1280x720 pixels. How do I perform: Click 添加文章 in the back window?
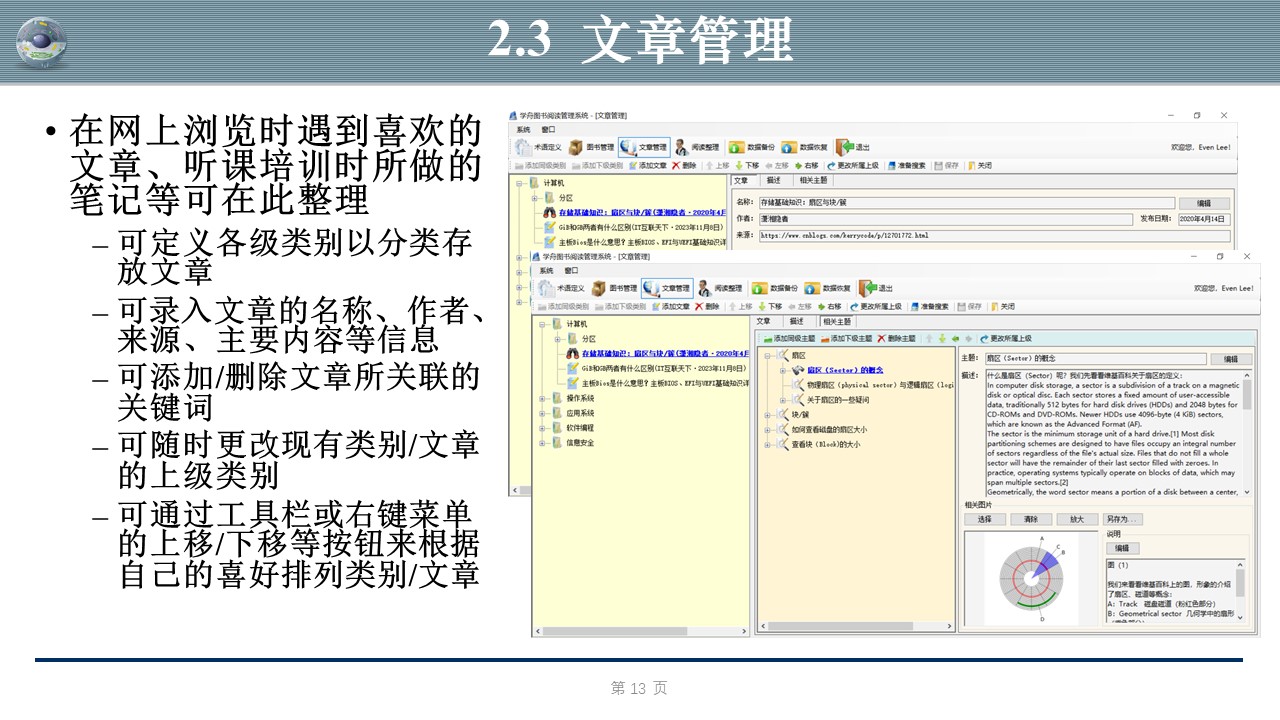[647, 166]
